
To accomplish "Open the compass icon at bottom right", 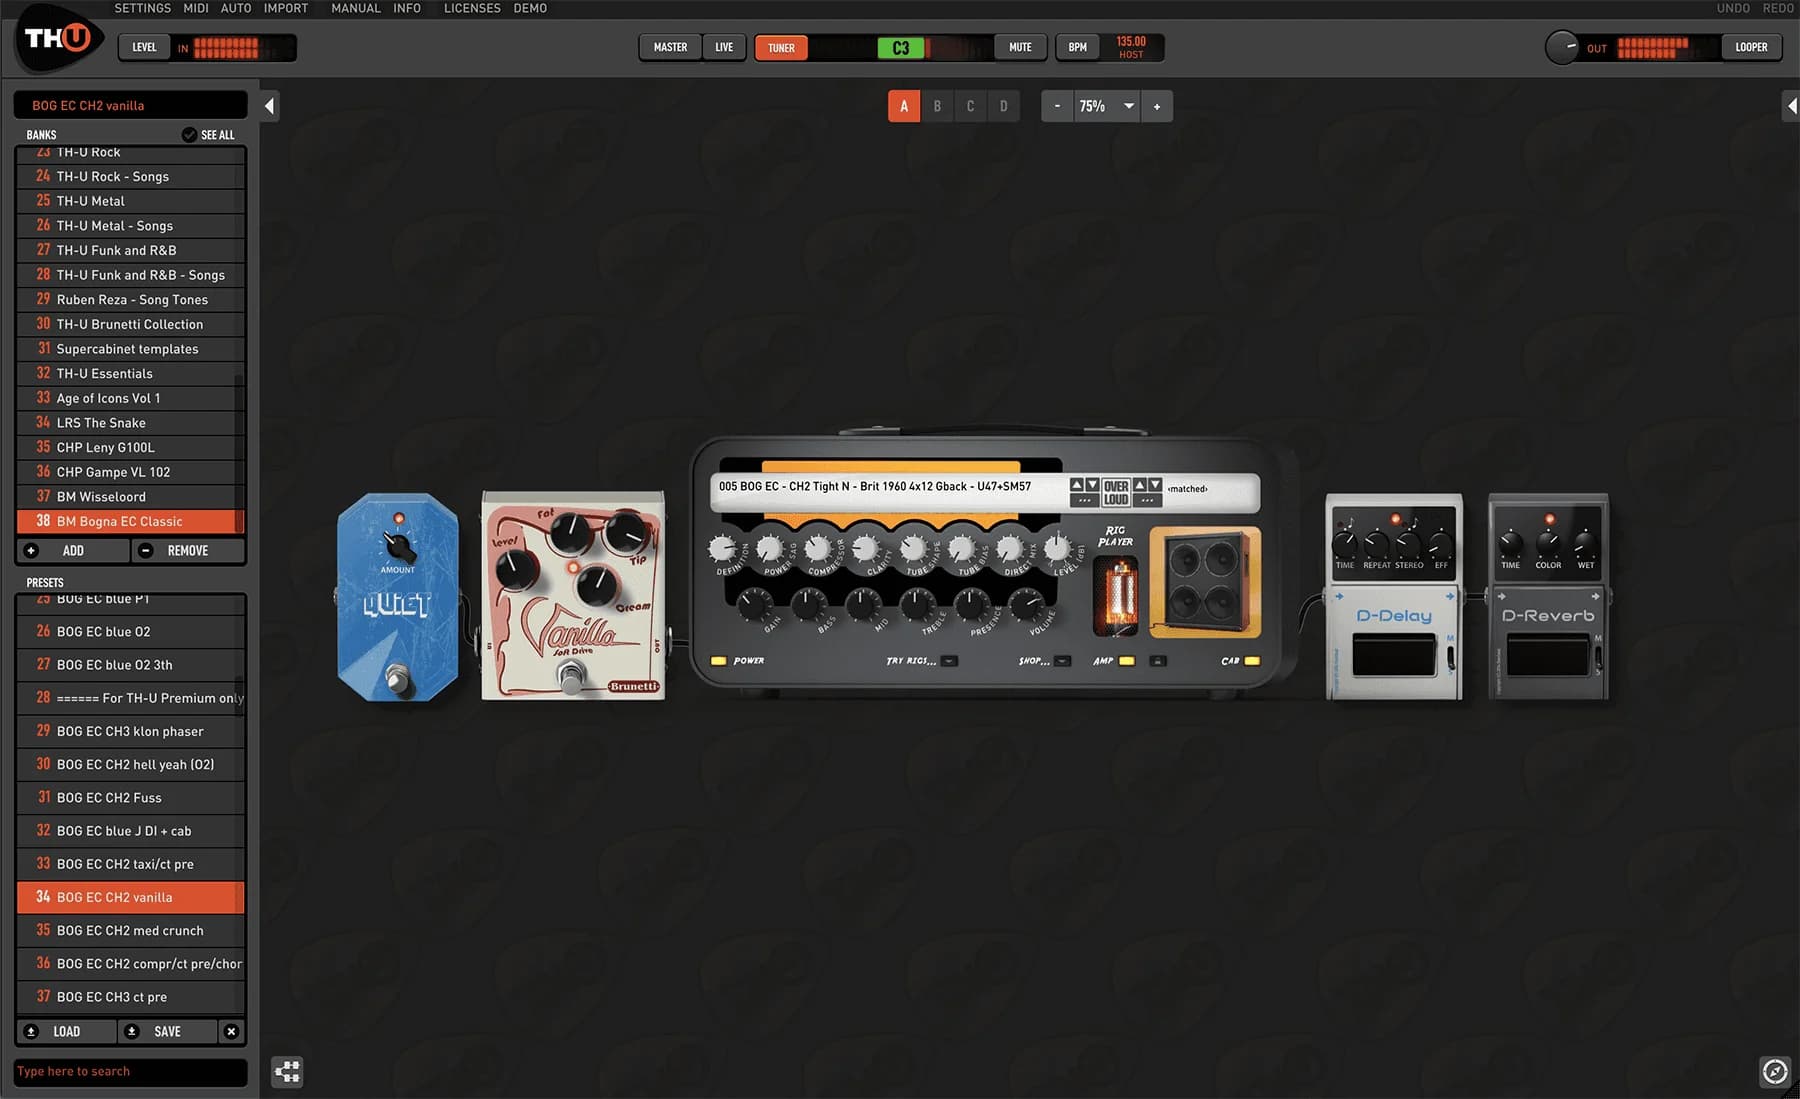I will 1776,1071.
